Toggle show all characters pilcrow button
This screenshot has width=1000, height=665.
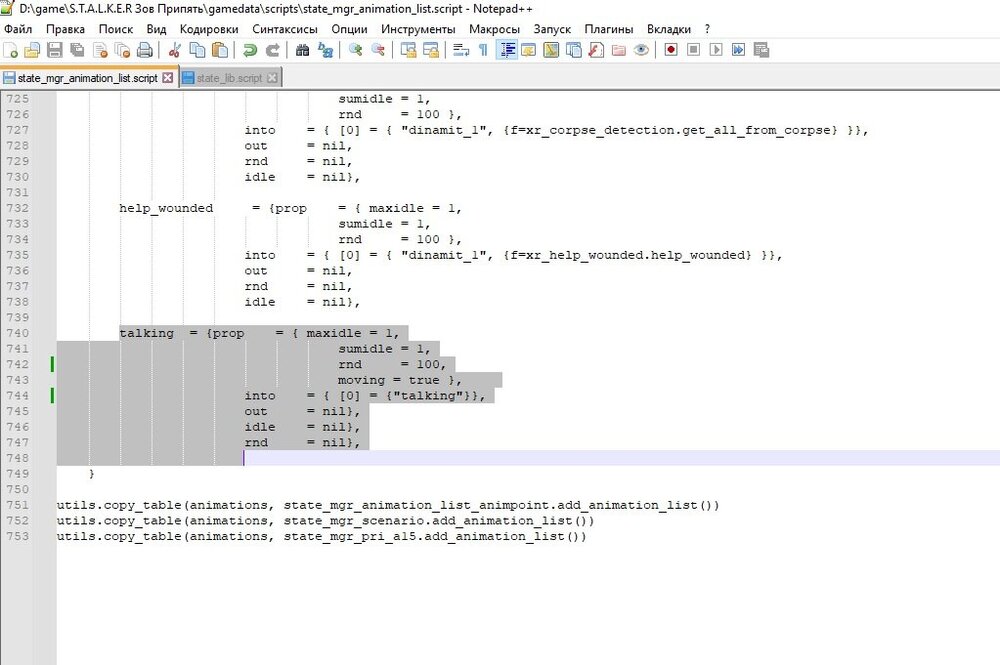[483, 50]
